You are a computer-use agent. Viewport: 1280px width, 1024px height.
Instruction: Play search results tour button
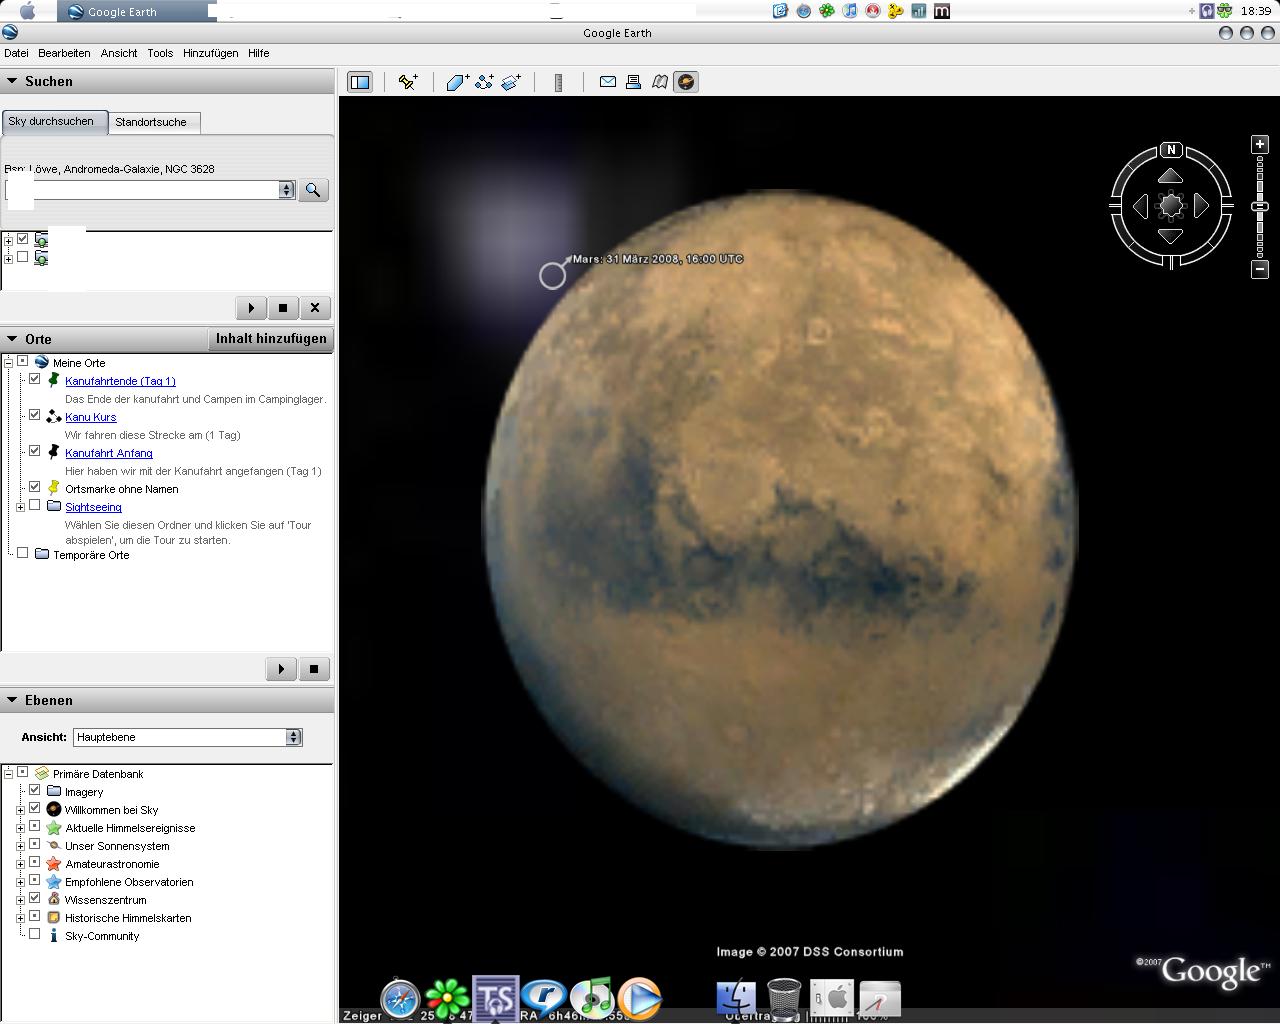click(251, 308)
